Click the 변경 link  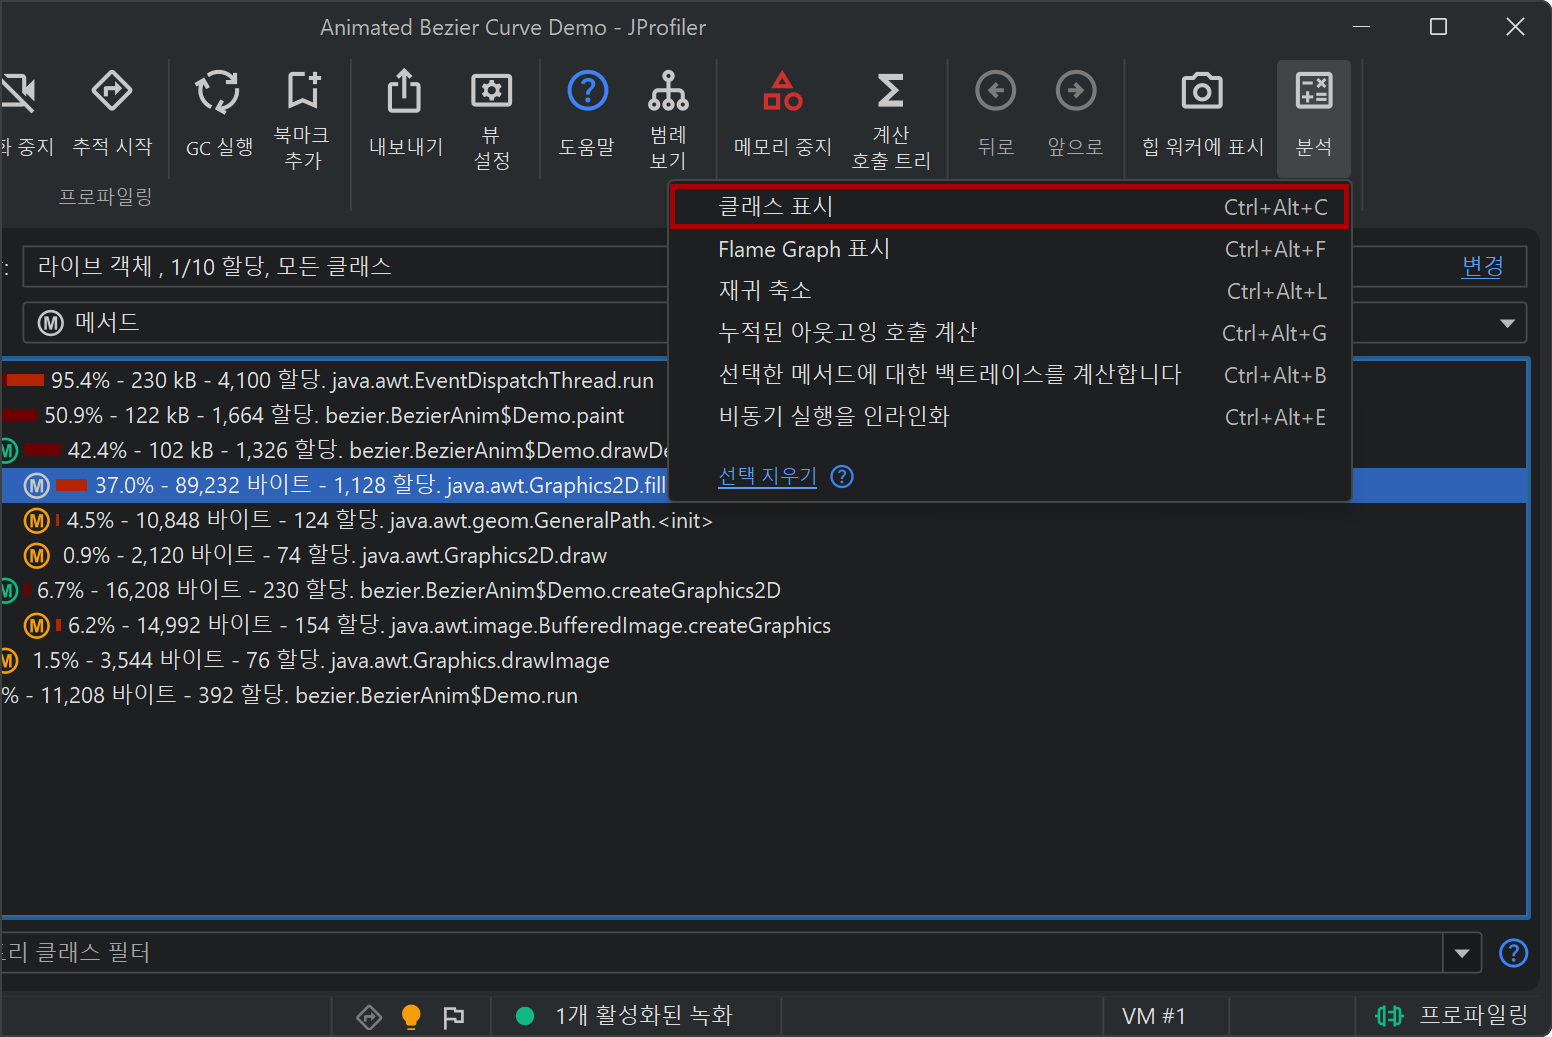1481,266
